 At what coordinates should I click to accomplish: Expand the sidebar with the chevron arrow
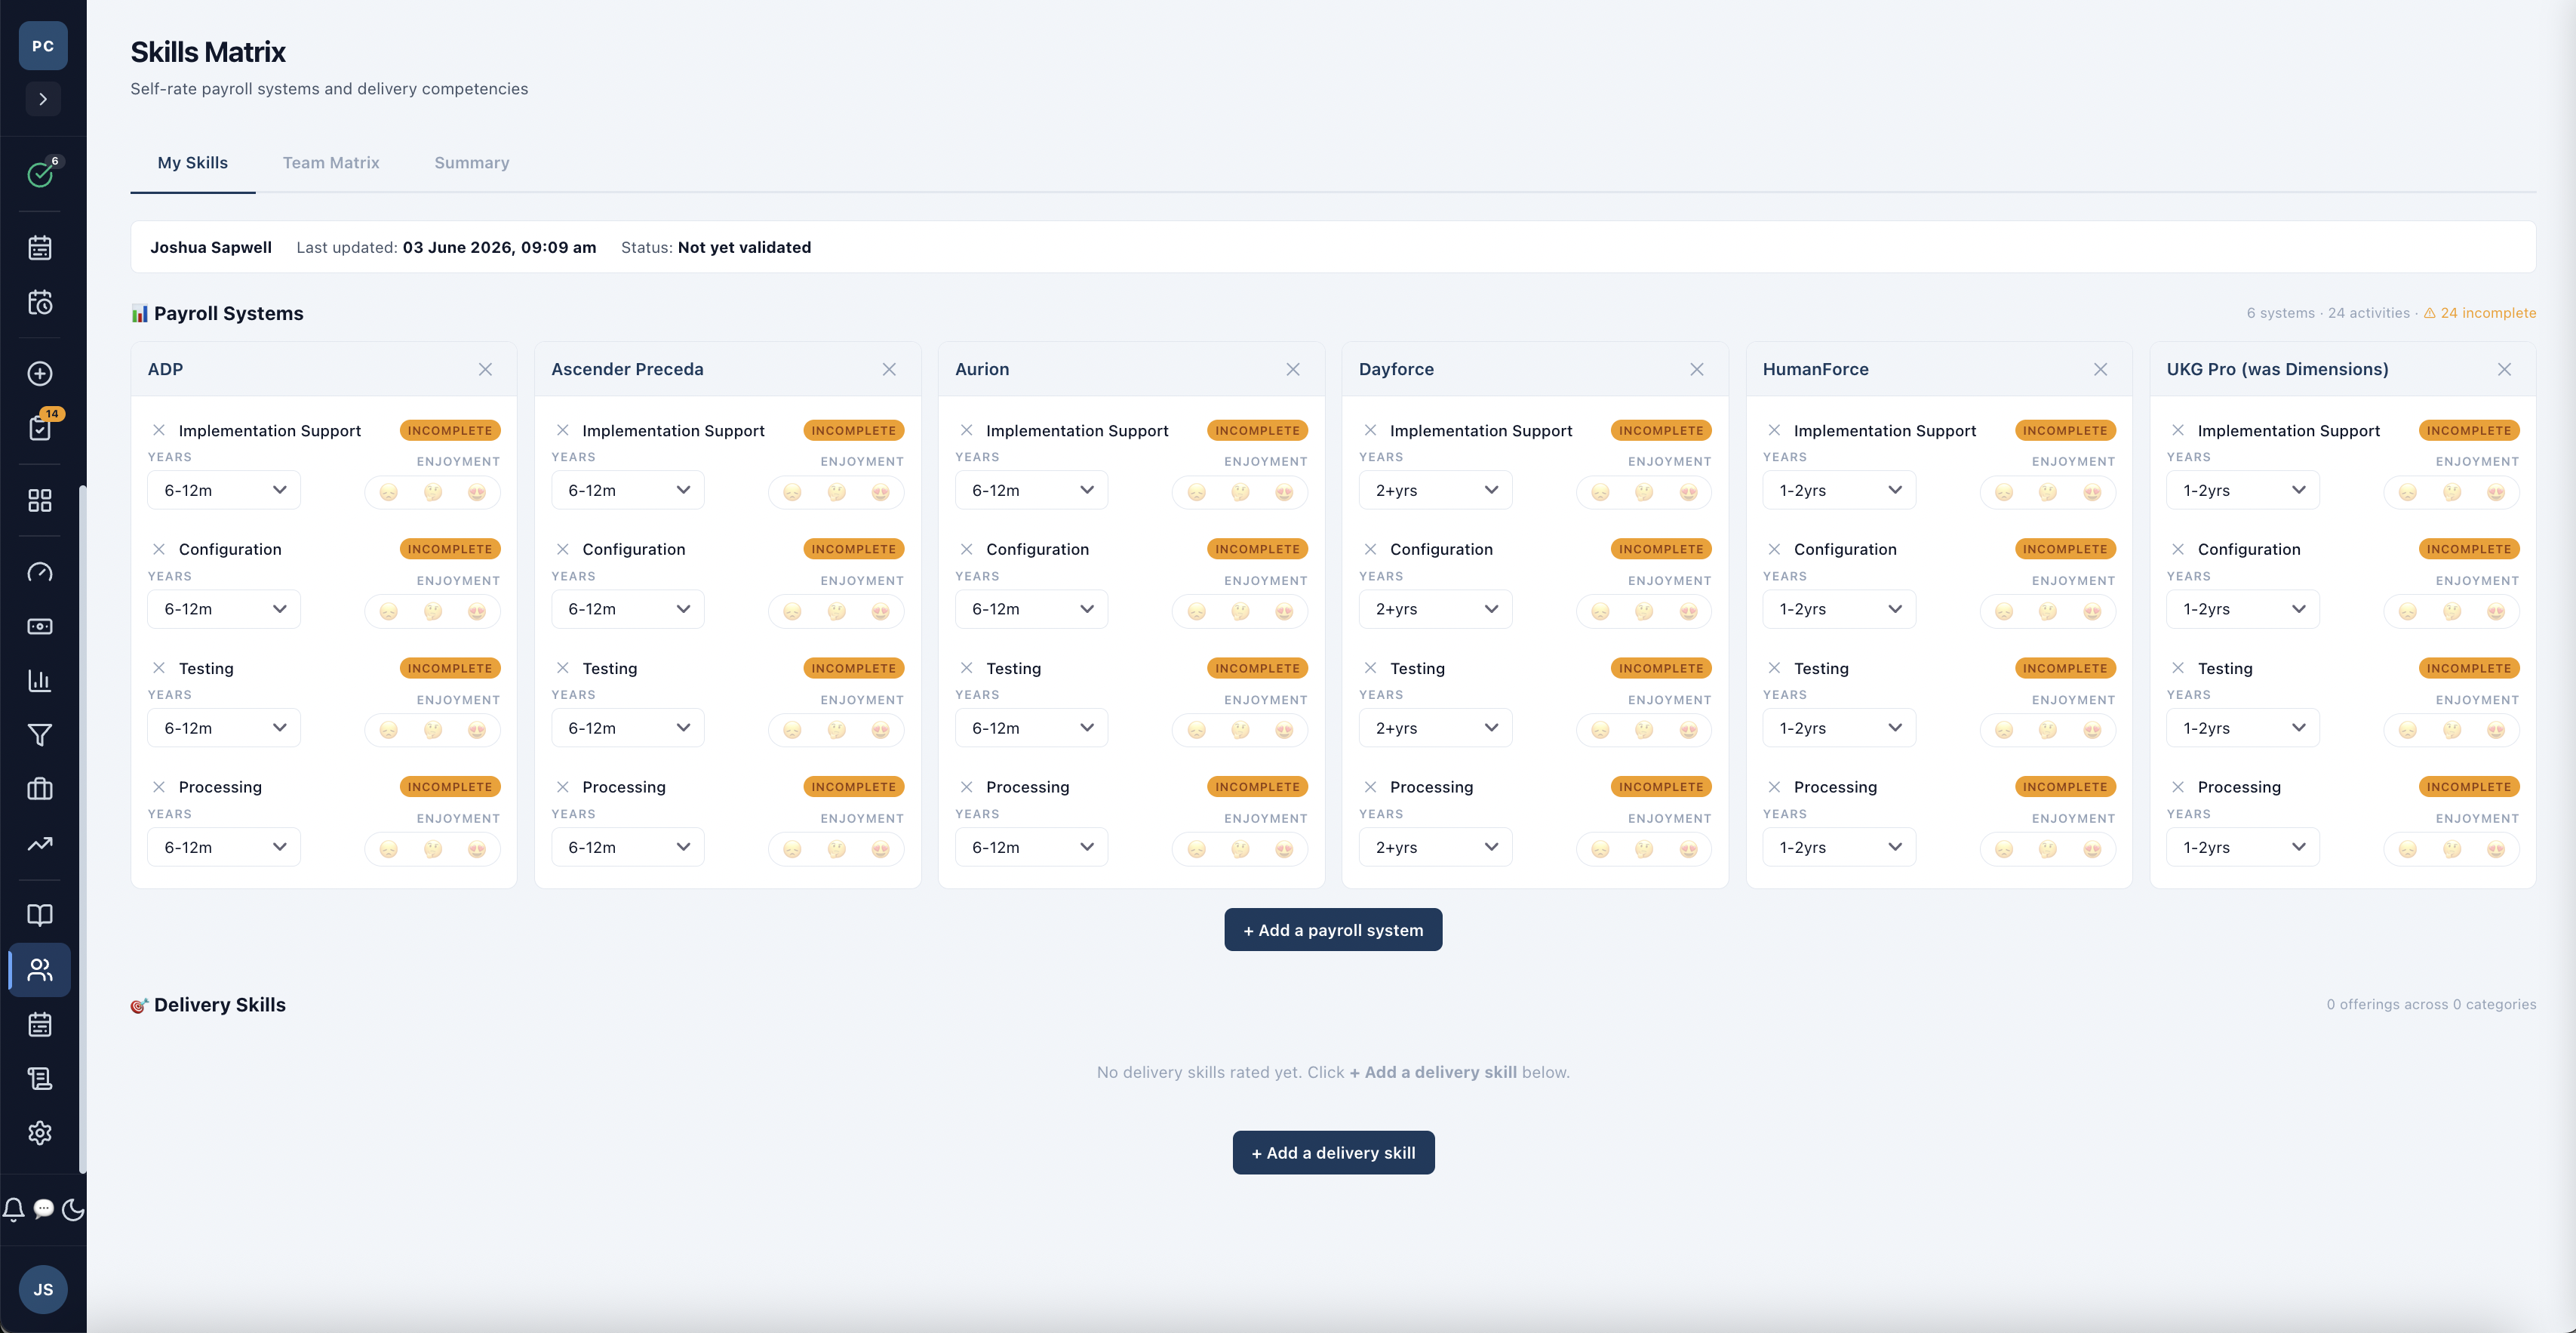pyautogui.click(x=43, y=99)
